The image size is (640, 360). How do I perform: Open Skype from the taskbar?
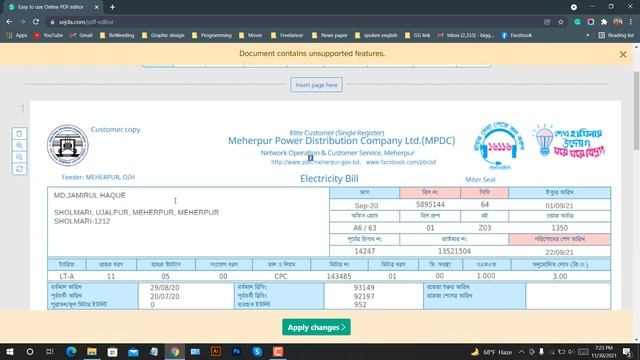click(257, 352)
